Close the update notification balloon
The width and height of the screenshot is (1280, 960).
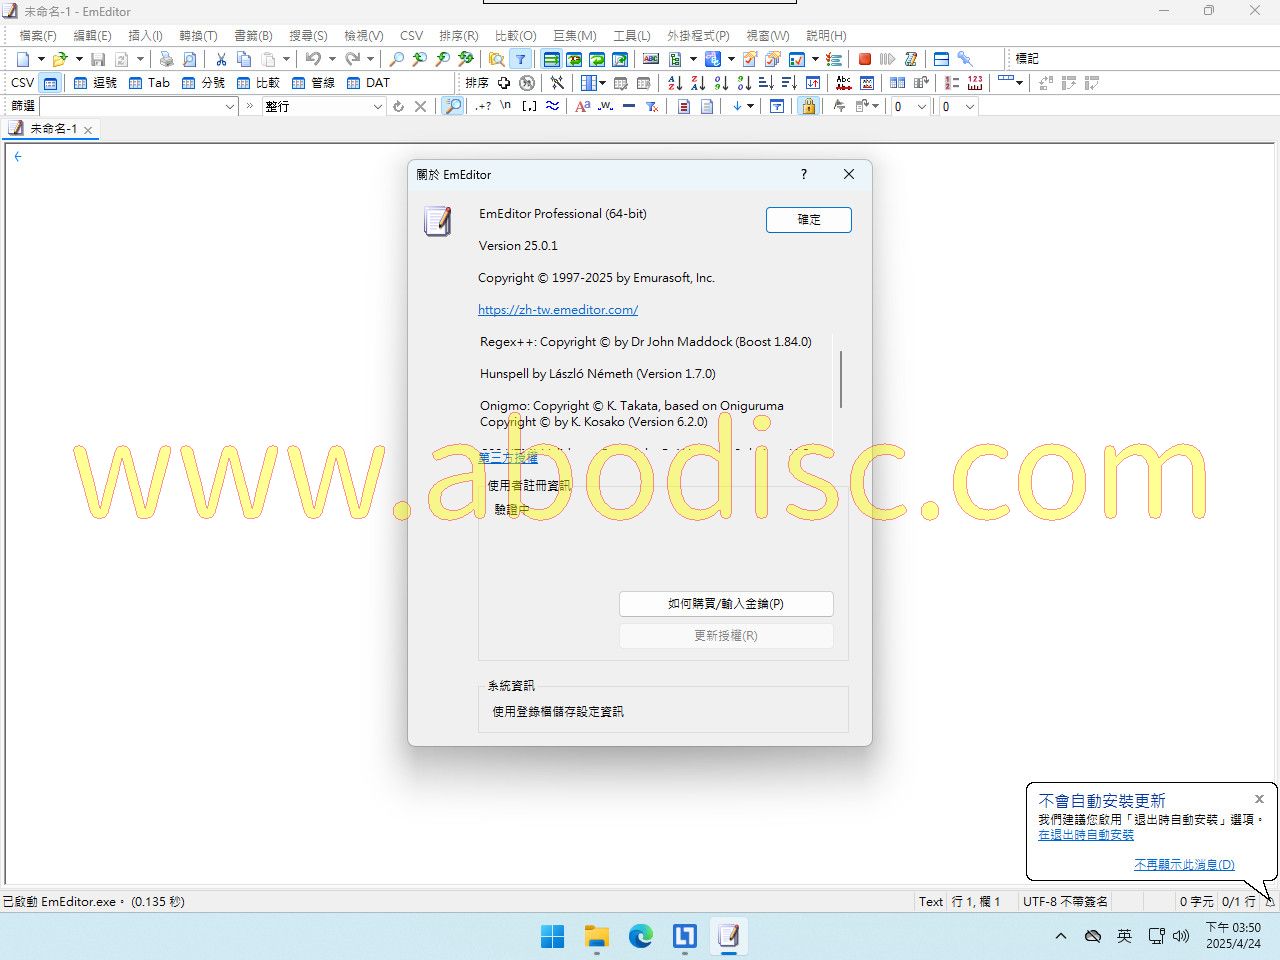coord(1259,799)
